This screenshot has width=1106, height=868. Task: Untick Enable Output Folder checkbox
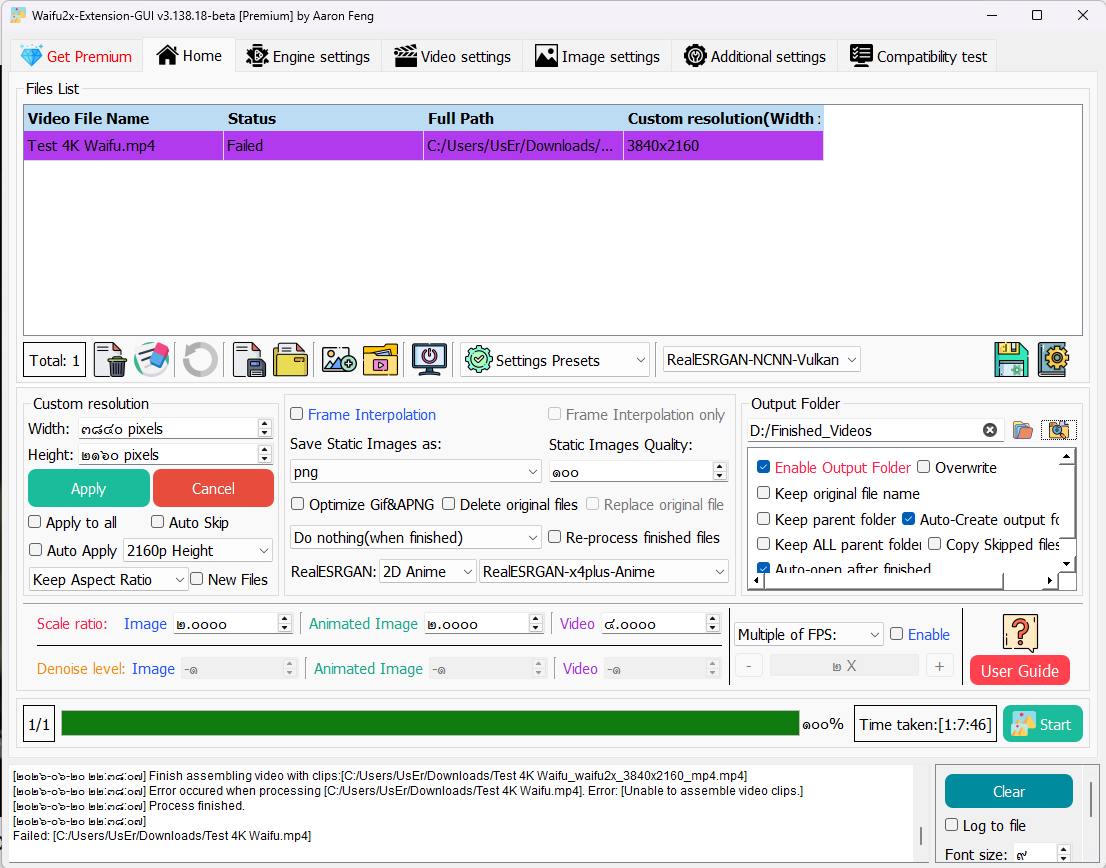(763, 467)
